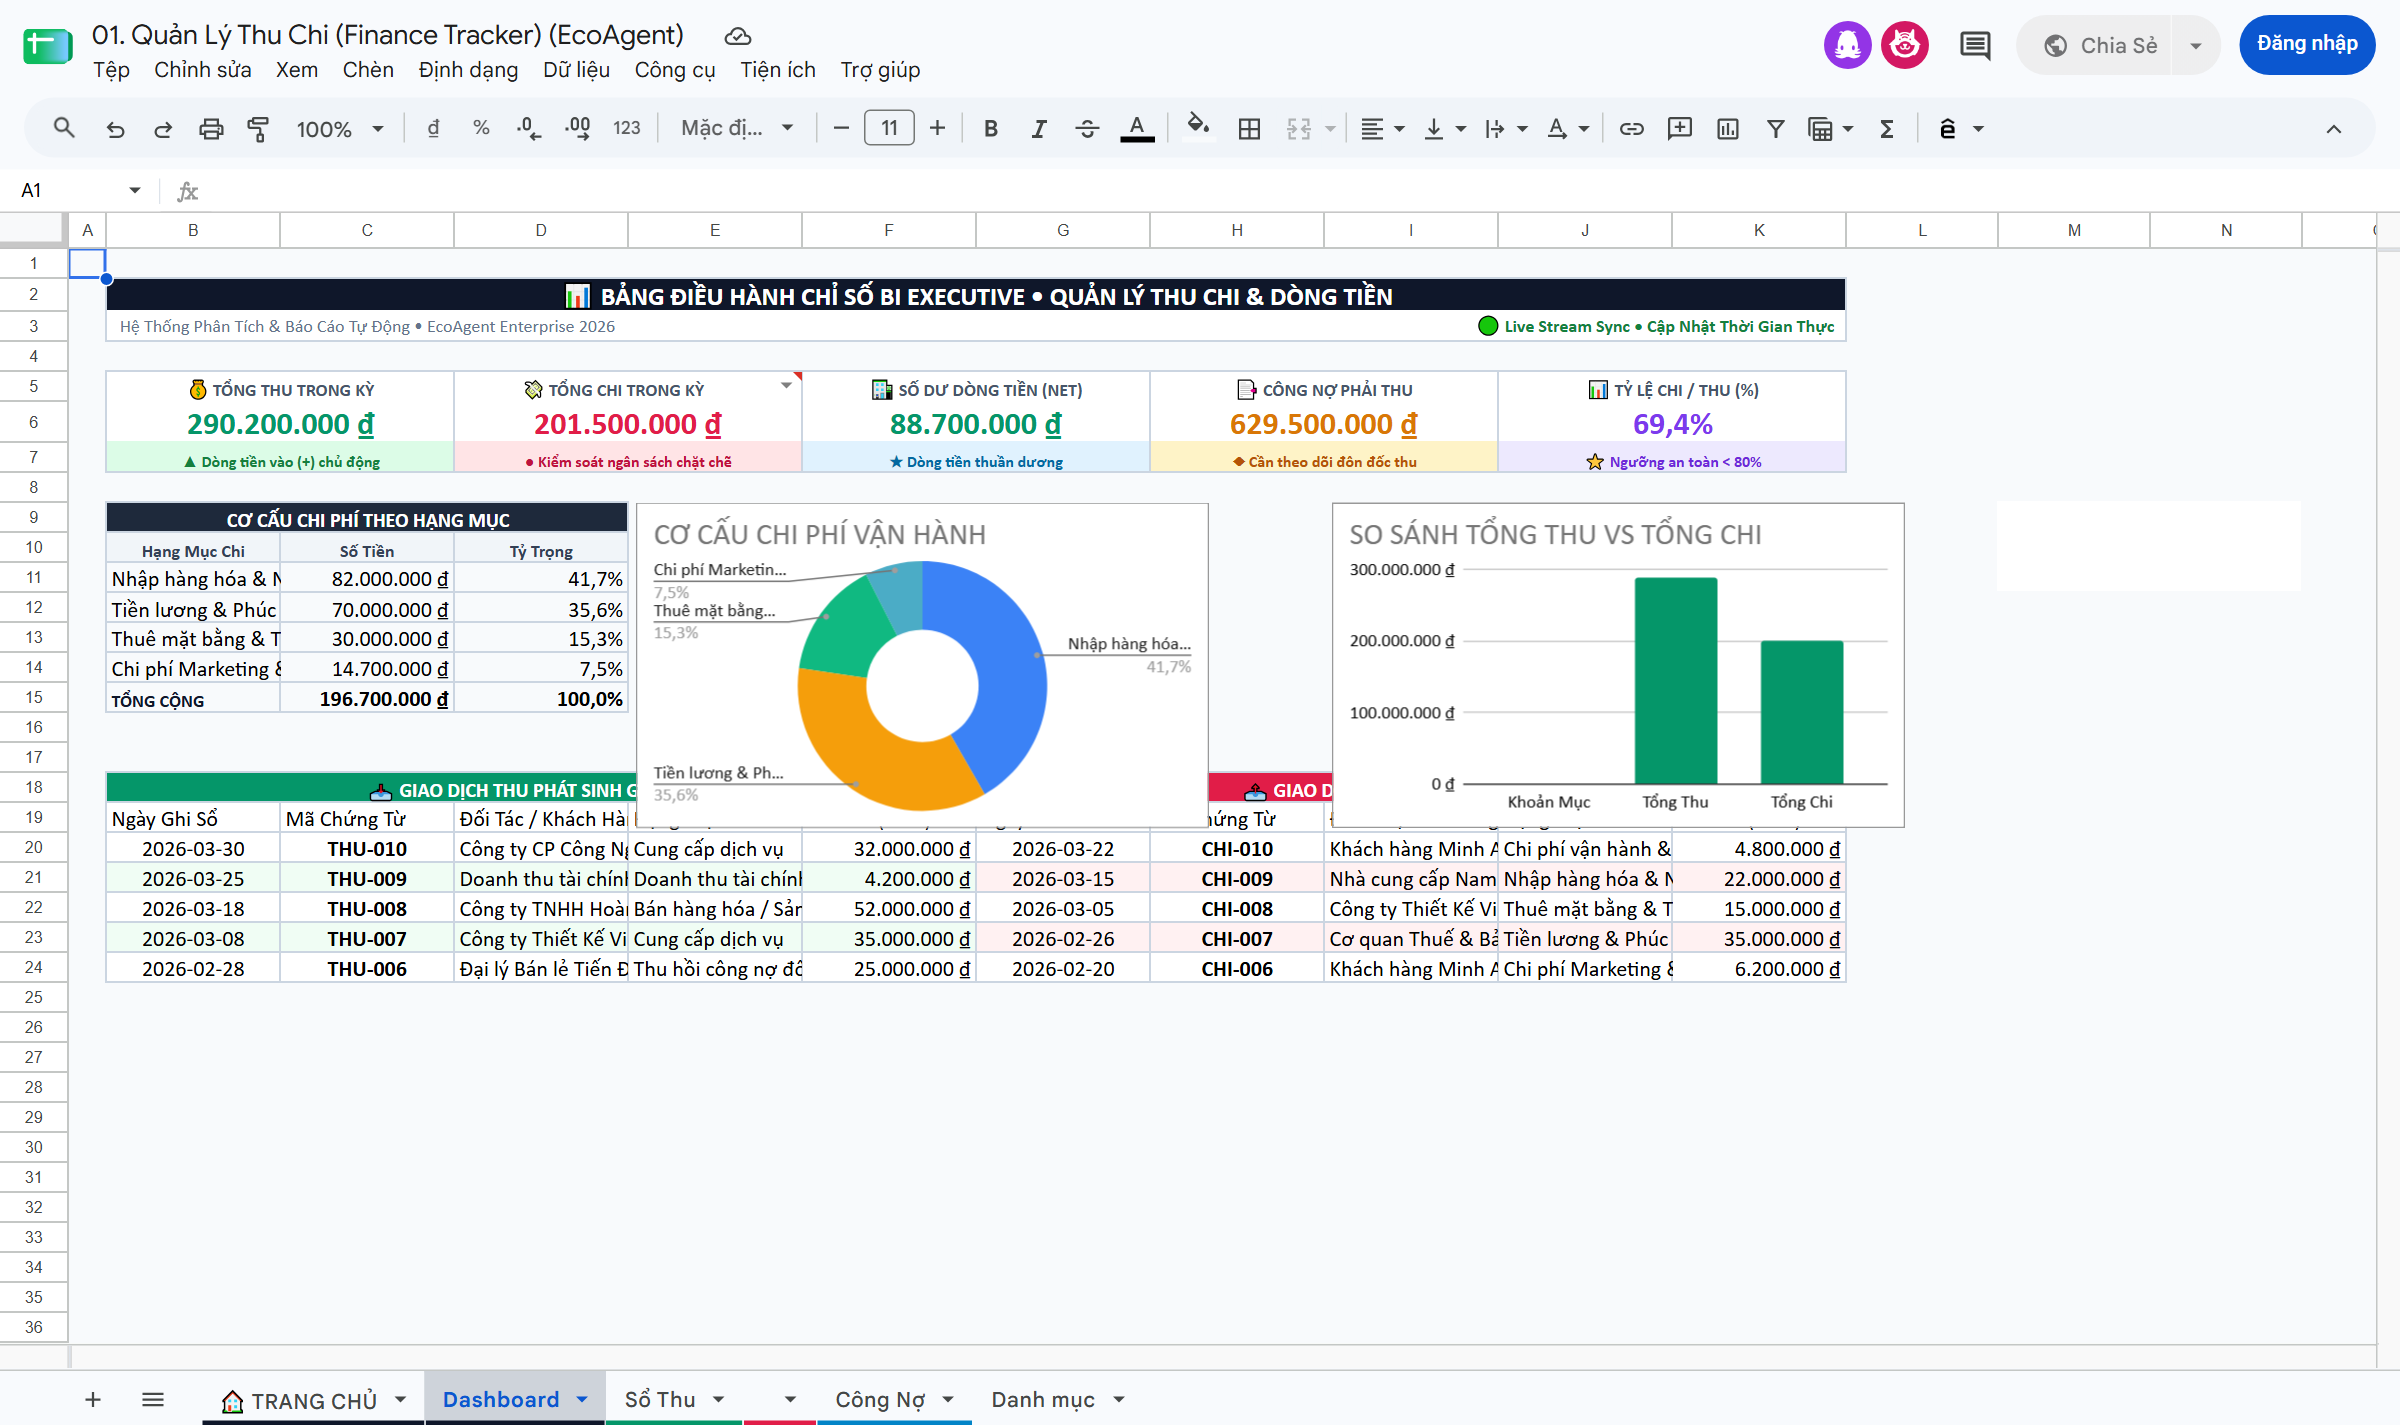Open the Tệp menu
Image resolution: width=2400 pixels, height=1425 pixels.
pos(111,70)
